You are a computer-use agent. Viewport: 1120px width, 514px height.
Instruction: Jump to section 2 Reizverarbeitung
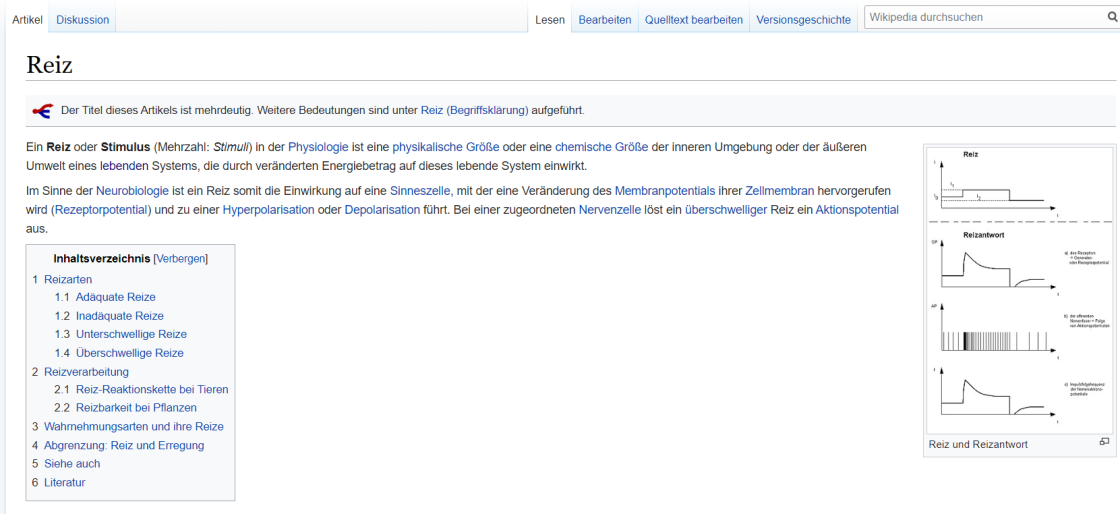pos(86,372)
